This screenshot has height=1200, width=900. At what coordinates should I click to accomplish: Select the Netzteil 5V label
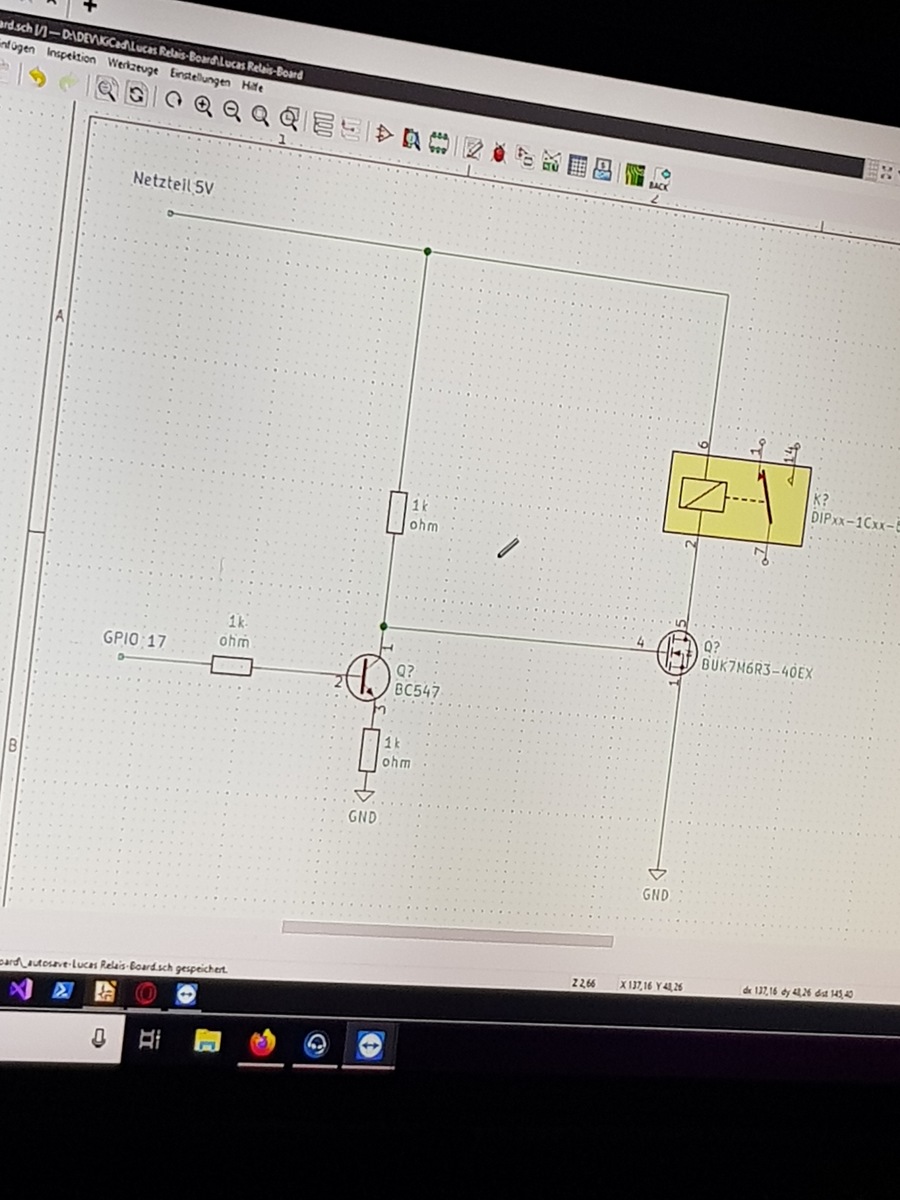coord(173,182)
